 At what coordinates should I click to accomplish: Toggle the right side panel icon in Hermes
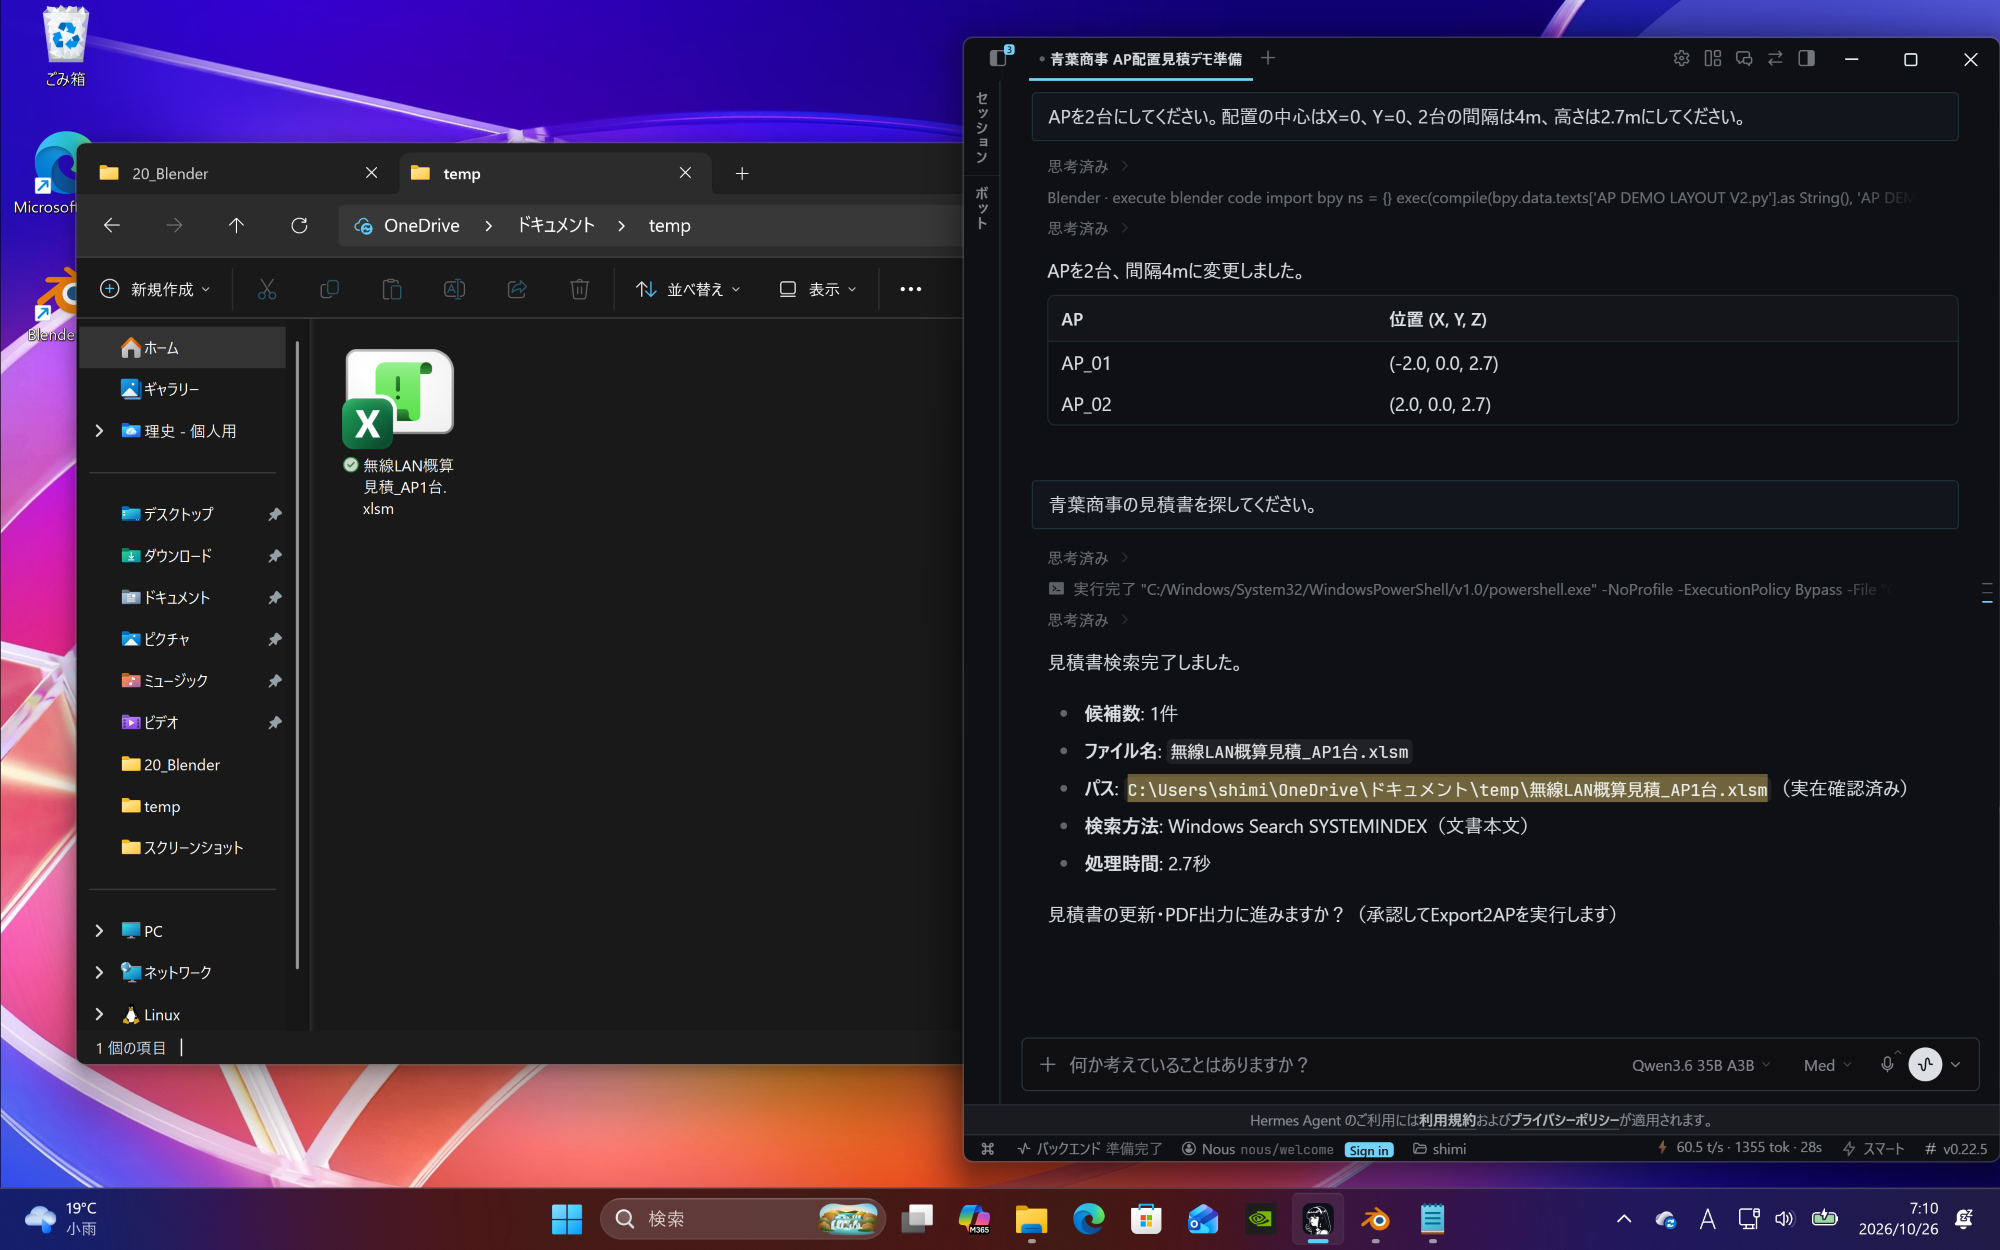point(1806,59)
